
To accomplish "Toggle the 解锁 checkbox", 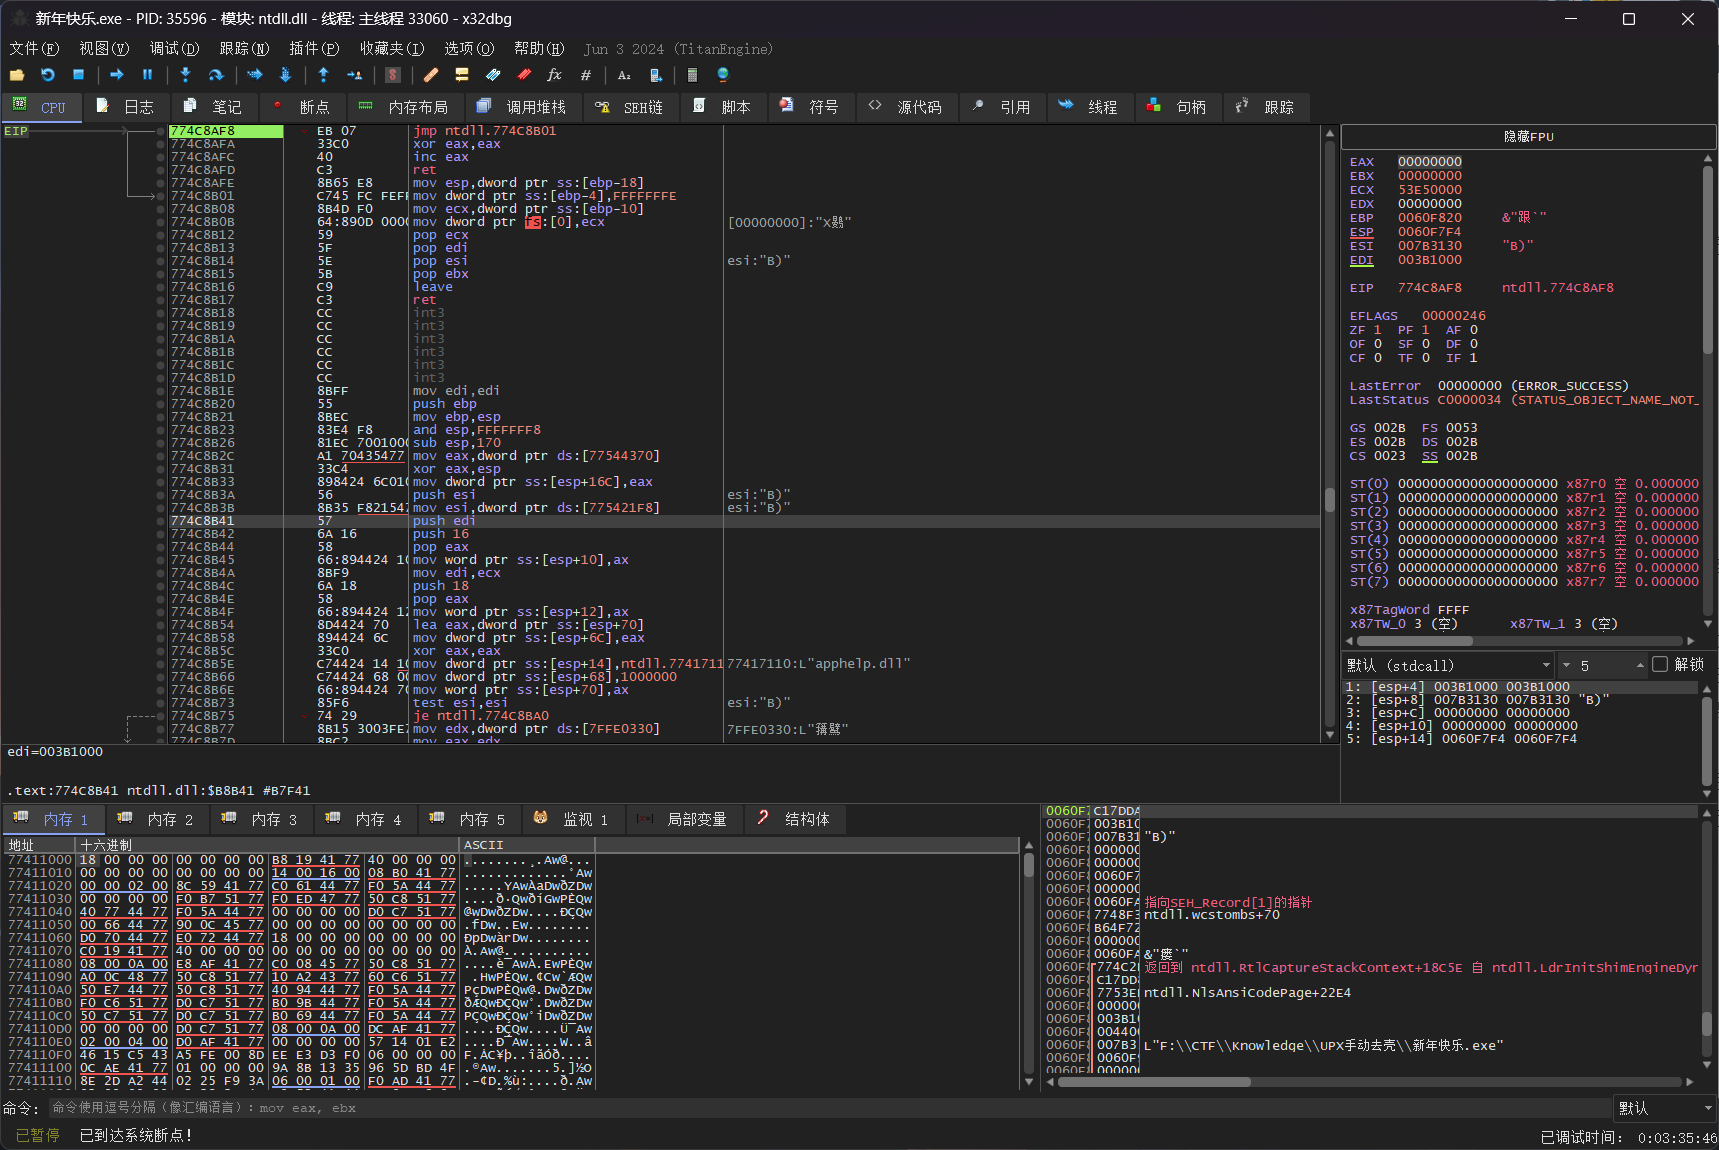I will (1660, 664).
